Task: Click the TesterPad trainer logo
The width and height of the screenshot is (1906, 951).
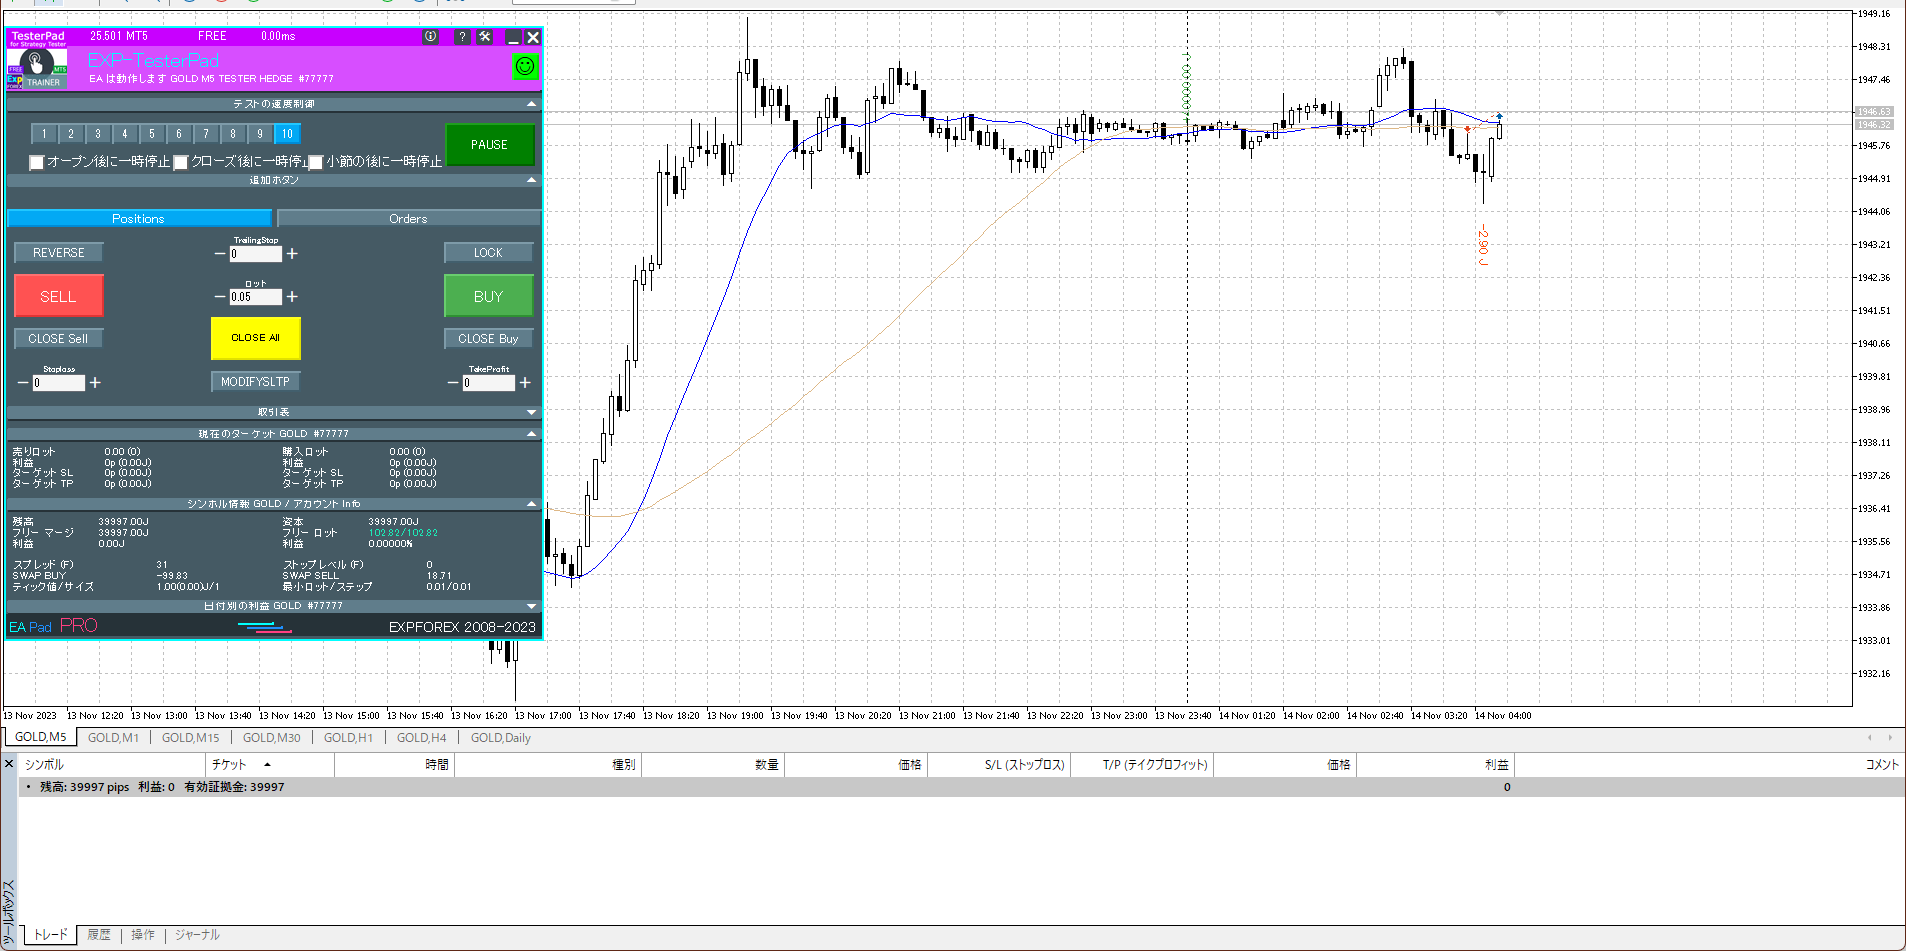Action: [x=37, y=68]
